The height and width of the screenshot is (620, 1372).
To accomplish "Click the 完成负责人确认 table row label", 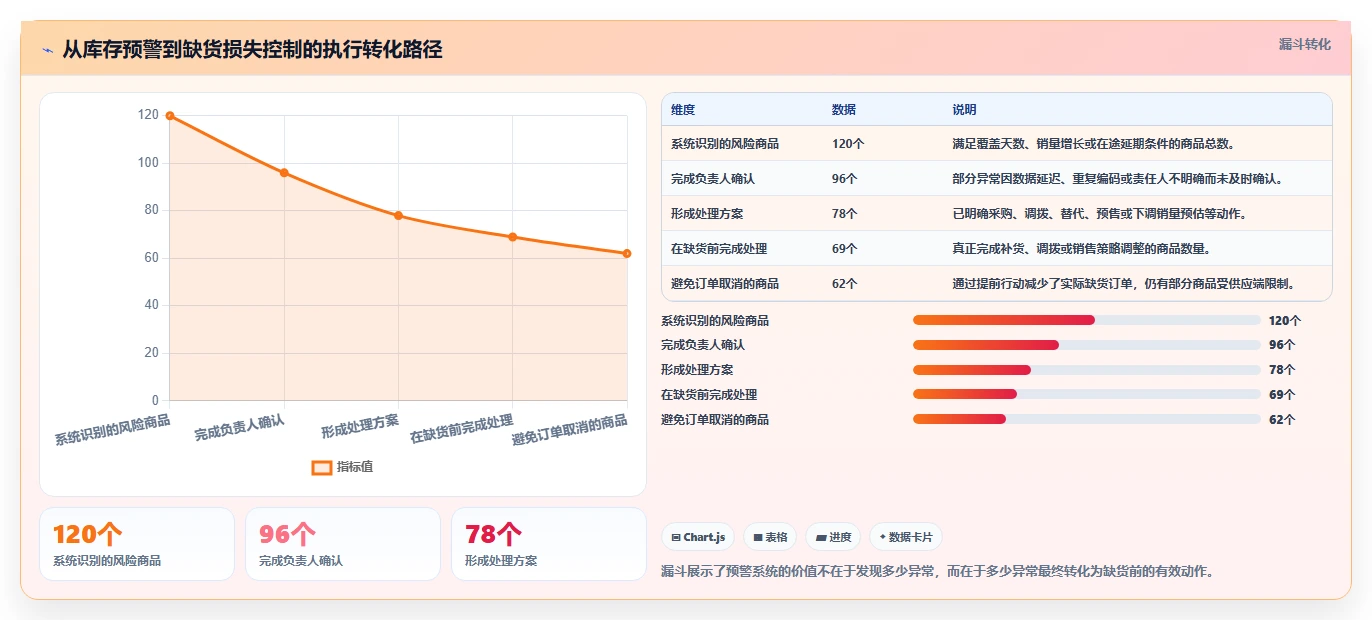I will 713,179.
